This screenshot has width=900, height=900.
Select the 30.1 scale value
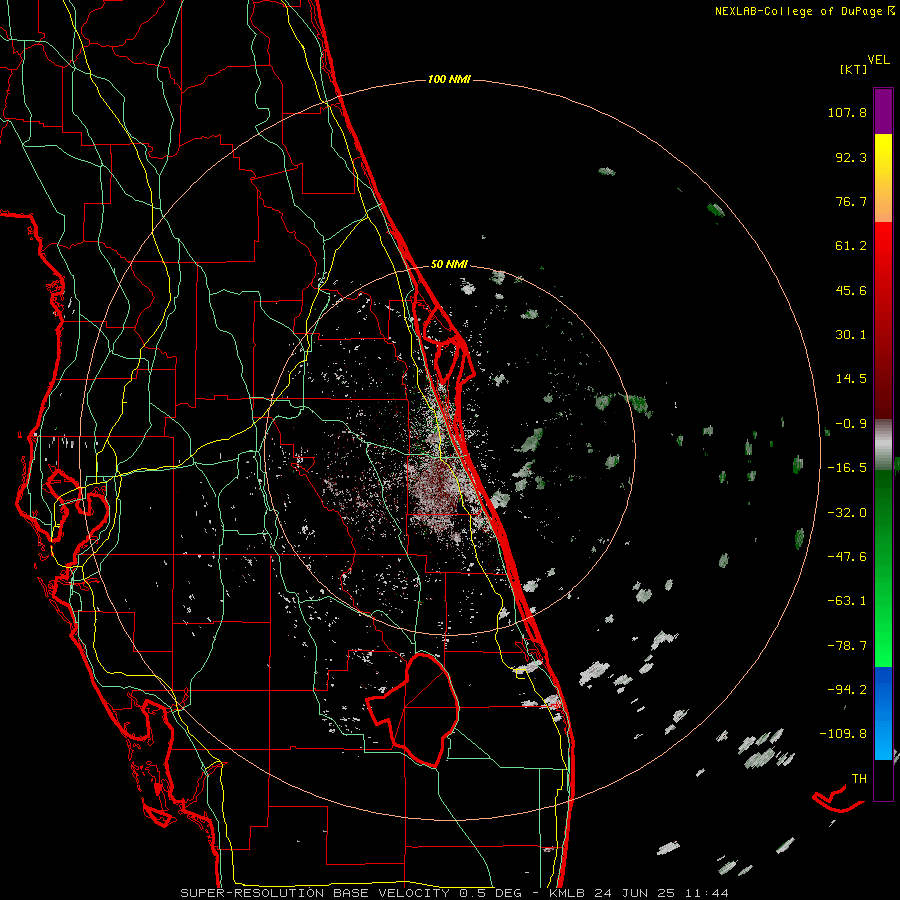click(851, 335)
